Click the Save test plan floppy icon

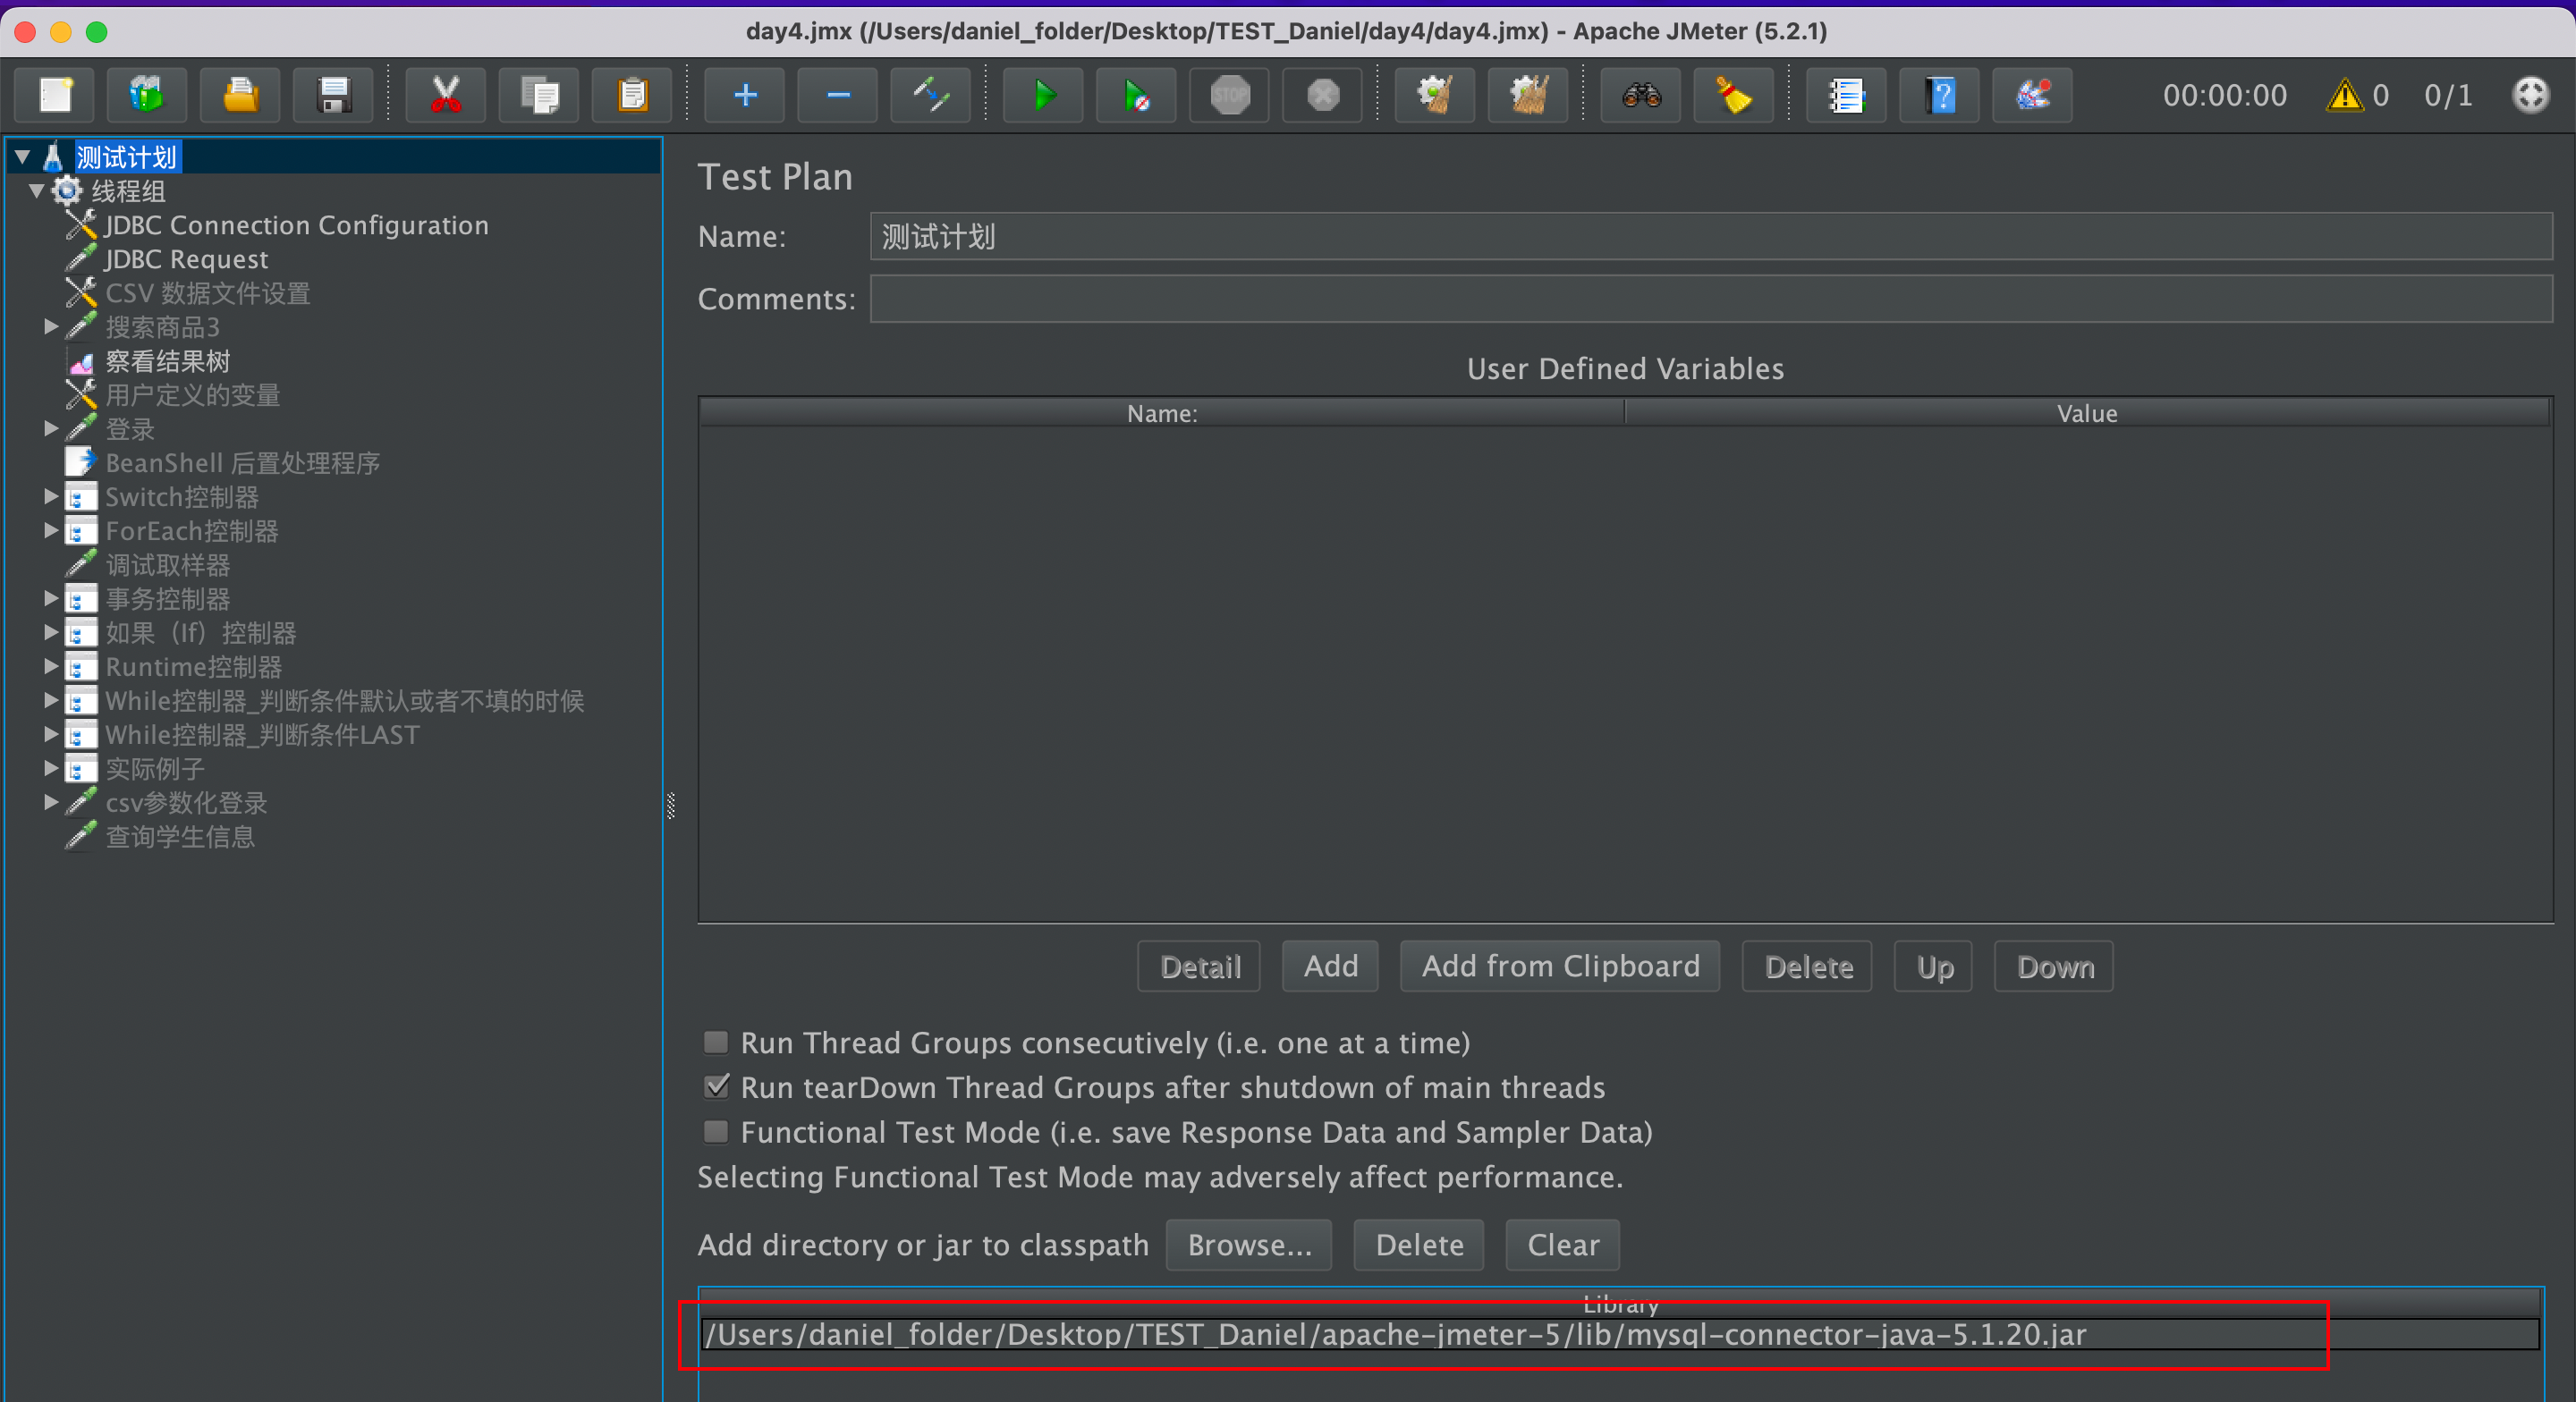(333, 96)
